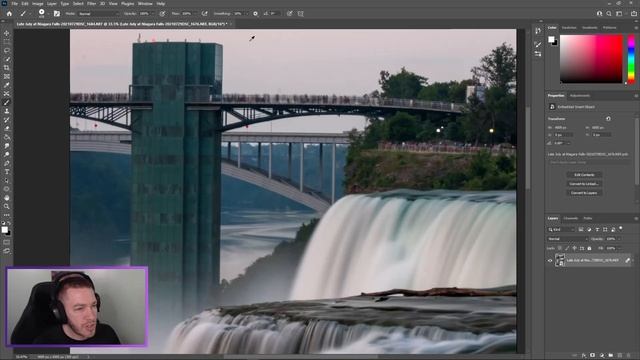Click the Convert to Linked button
This screenshot has height=360, width=640.
[x=584, y=184]
